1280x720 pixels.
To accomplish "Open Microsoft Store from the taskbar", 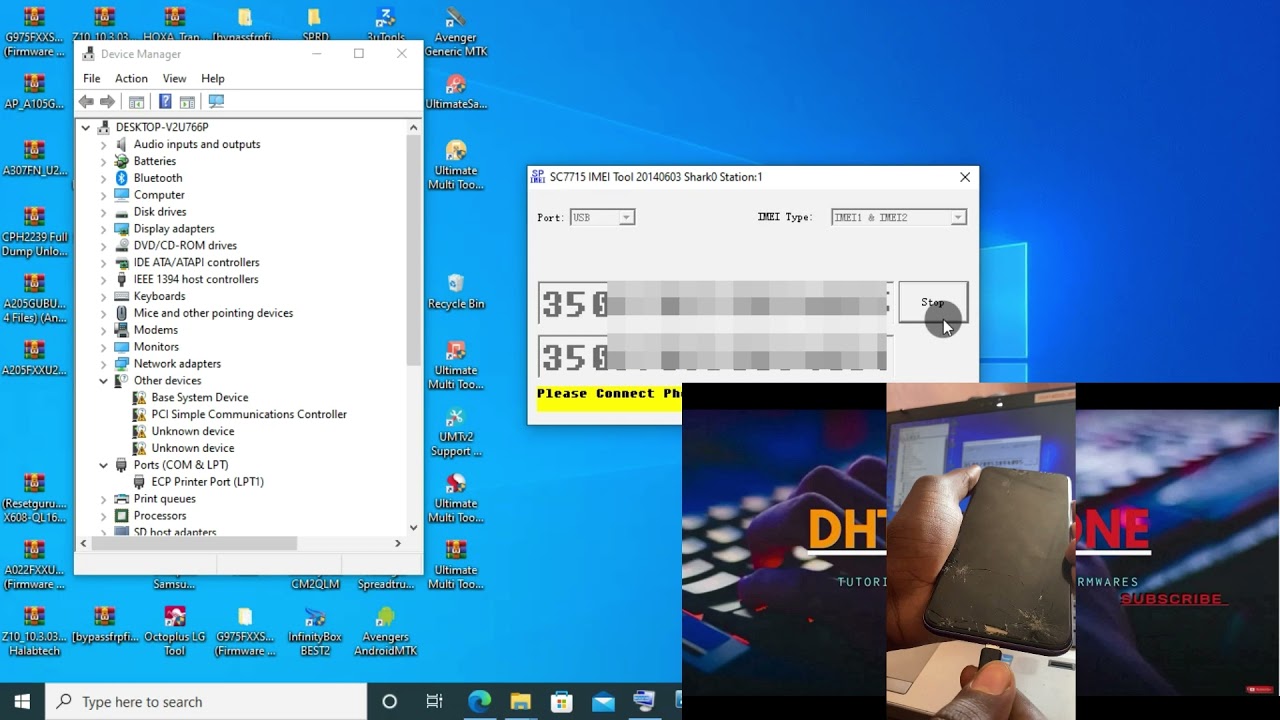I will [561, 701].
